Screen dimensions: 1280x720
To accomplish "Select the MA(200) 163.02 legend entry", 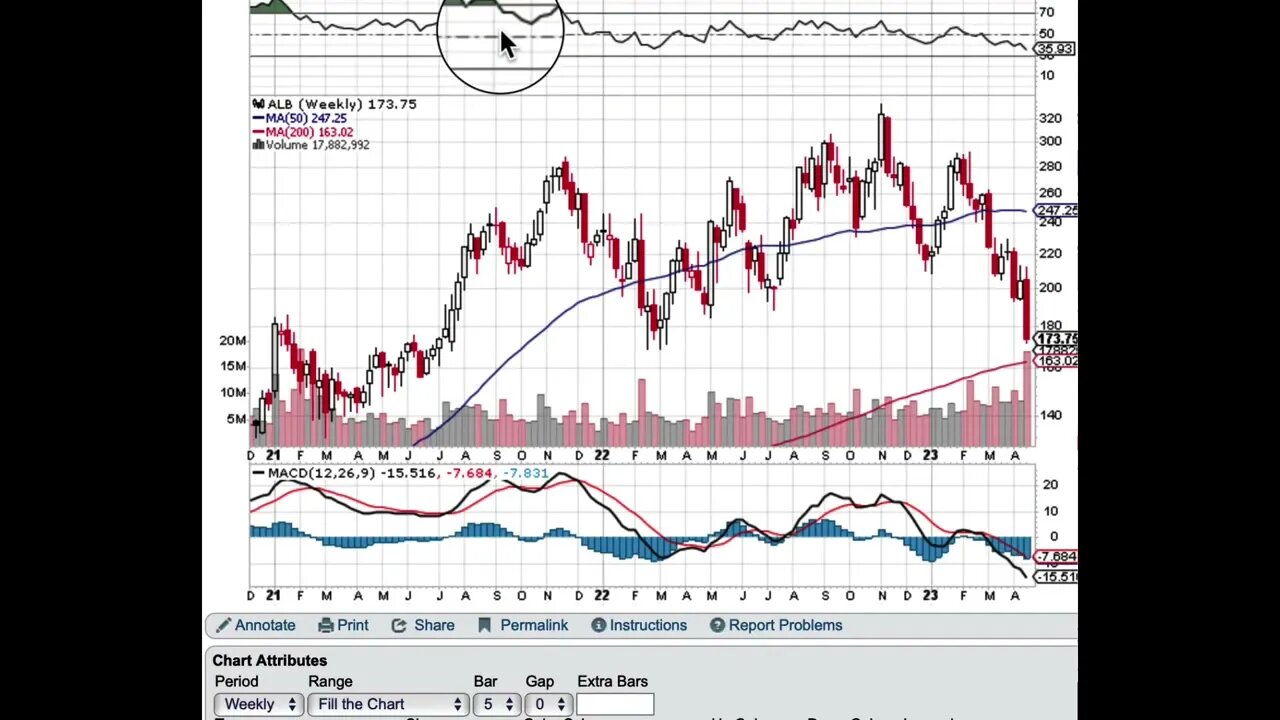I will point(302,132).
